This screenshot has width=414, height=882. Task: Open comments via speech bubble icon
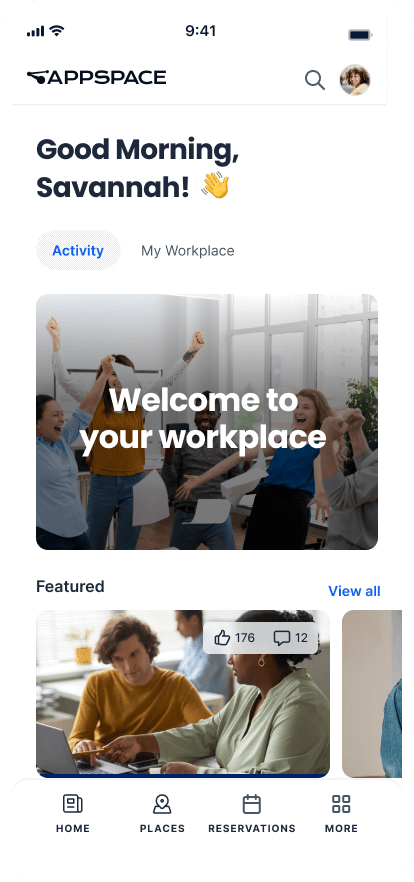coord(282,638)
